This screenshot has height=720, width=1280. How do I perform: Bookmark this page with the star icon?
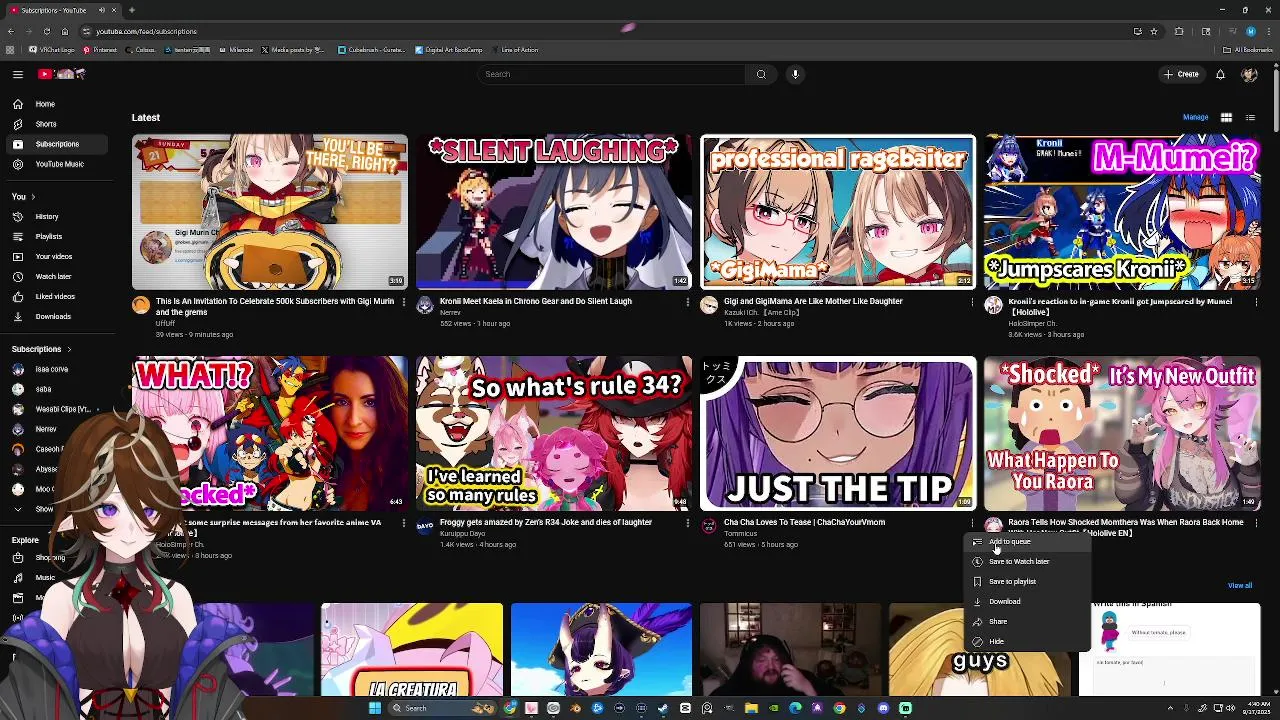pos(1154,31)
